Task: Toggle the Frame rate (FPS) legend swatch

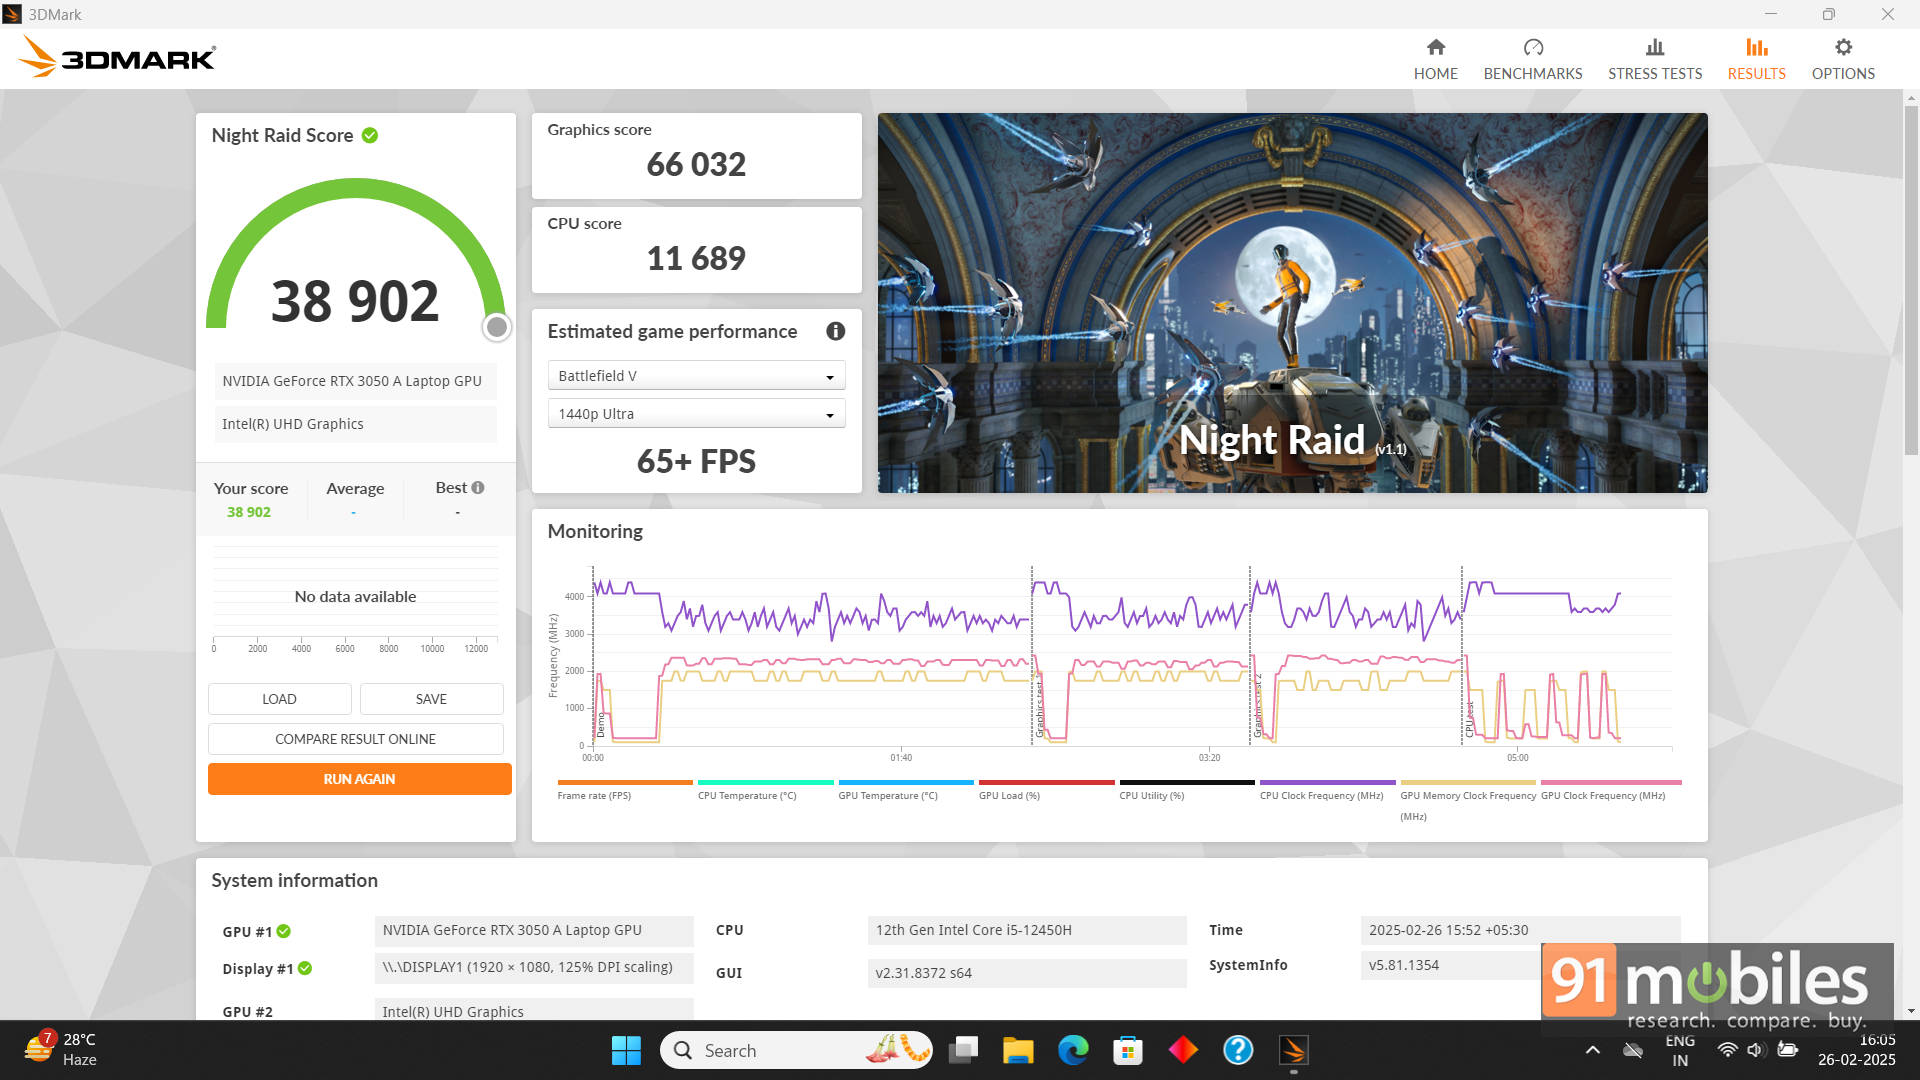Action: (x=624, y=783)
